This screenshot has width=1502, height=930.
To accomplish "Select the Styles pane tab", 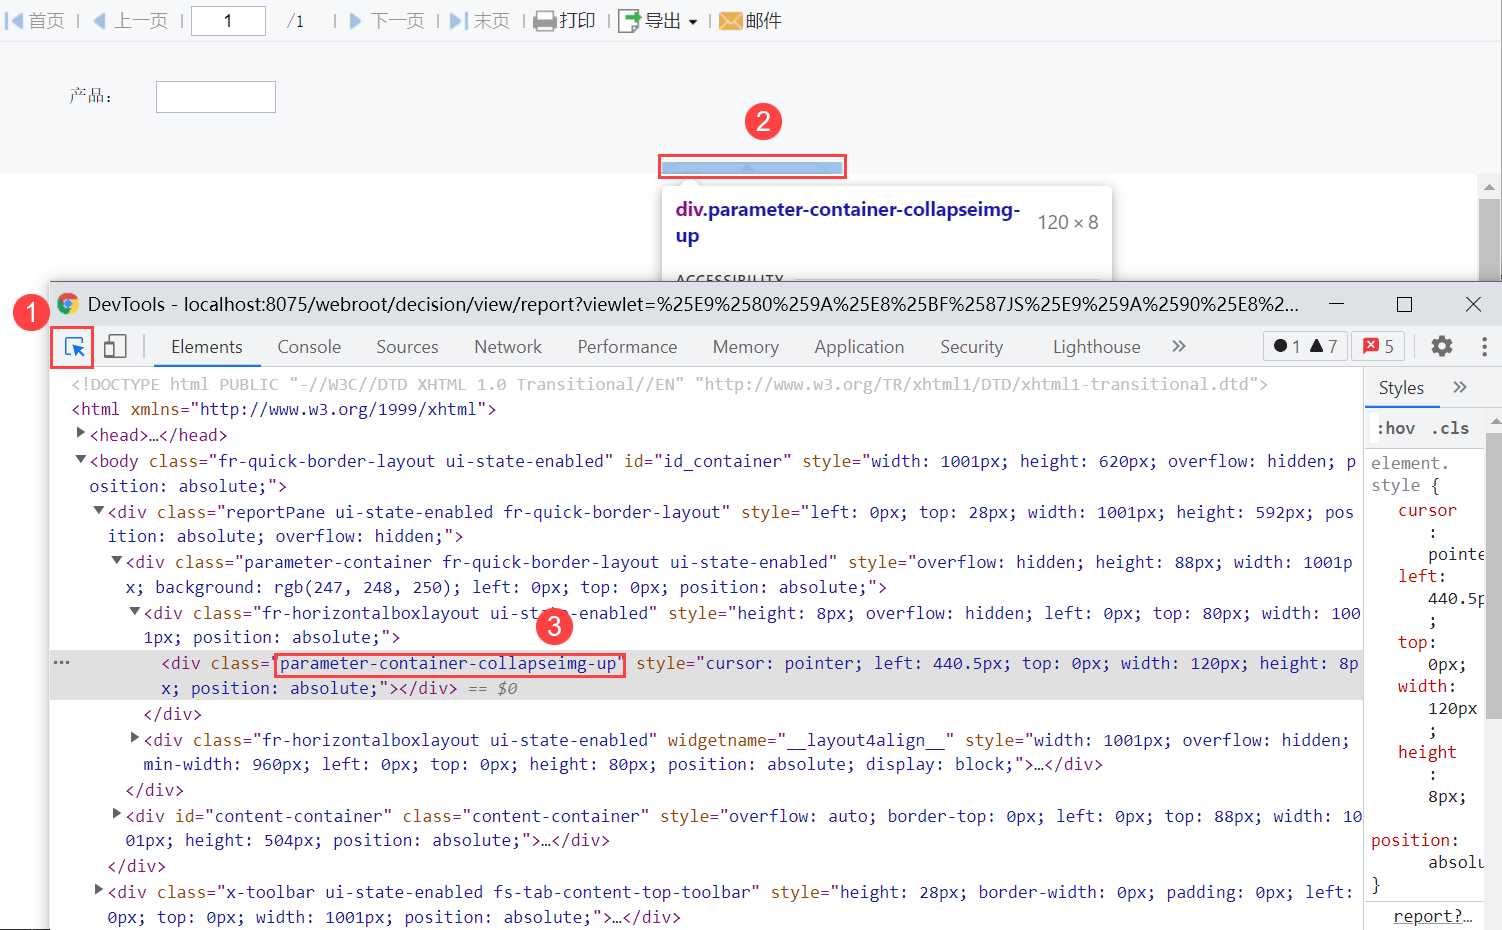I will coord(1401,388).
